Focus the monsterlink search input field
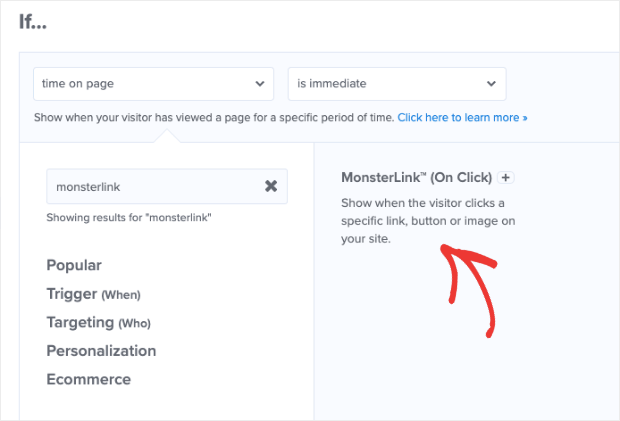The image size is (620, 421). pos(167,186)
